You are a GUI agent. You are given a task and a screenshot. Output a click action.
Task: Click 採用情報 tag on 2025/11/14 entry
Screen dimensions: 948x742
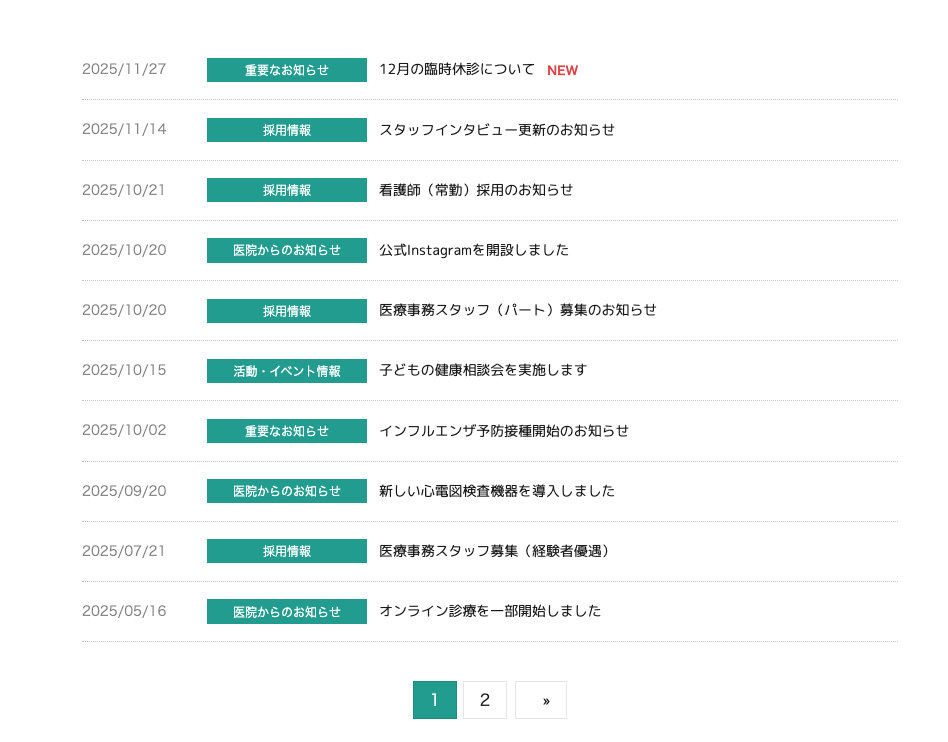point(287,130)
